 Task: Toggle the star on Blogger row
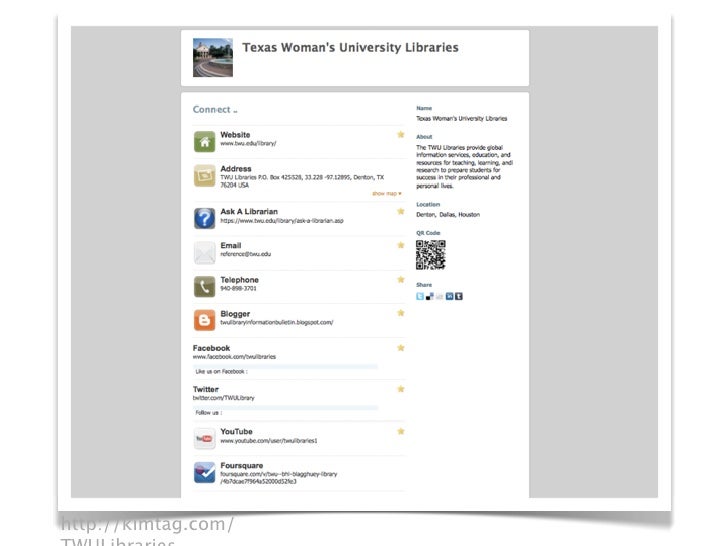tap(401, 313)
